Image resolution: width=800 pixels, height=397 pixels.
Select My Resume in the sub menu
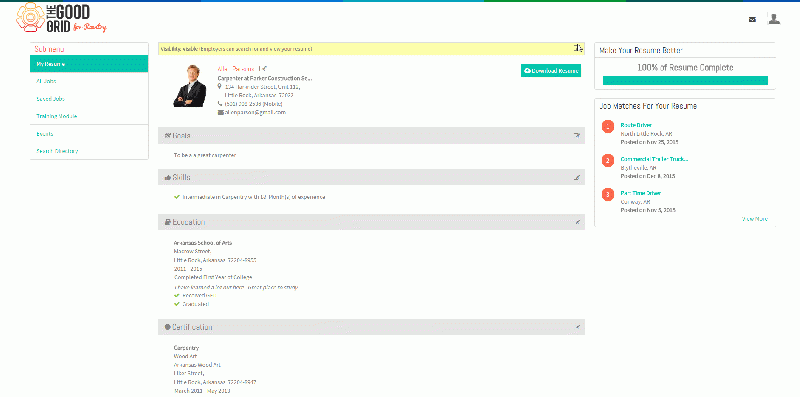[89, 64]
